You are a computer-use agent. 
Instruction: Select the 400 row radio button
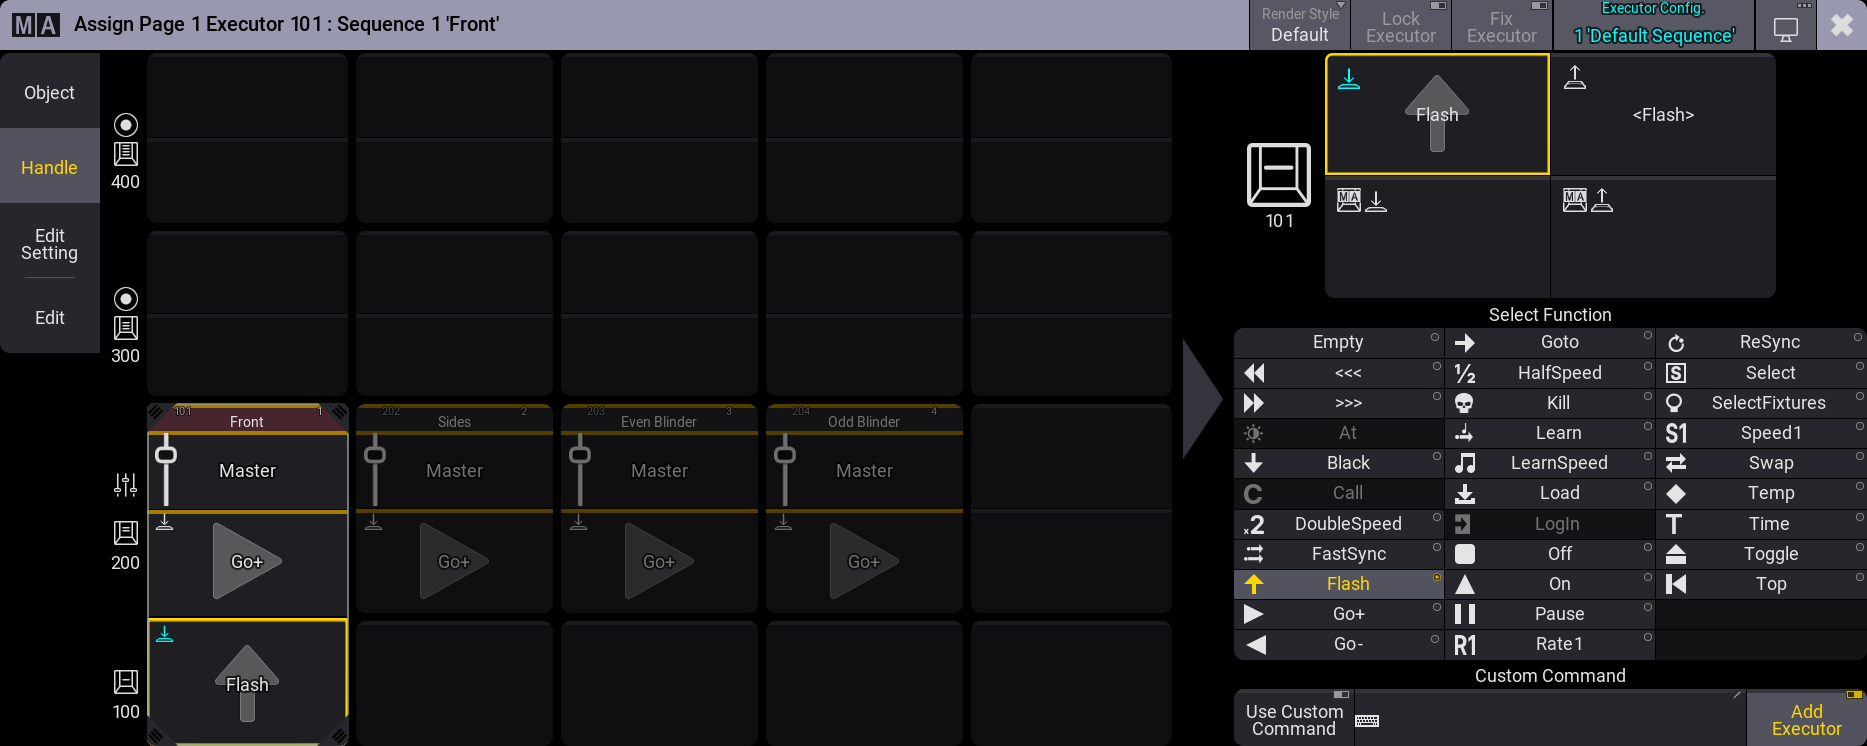[x=126, y=125]
